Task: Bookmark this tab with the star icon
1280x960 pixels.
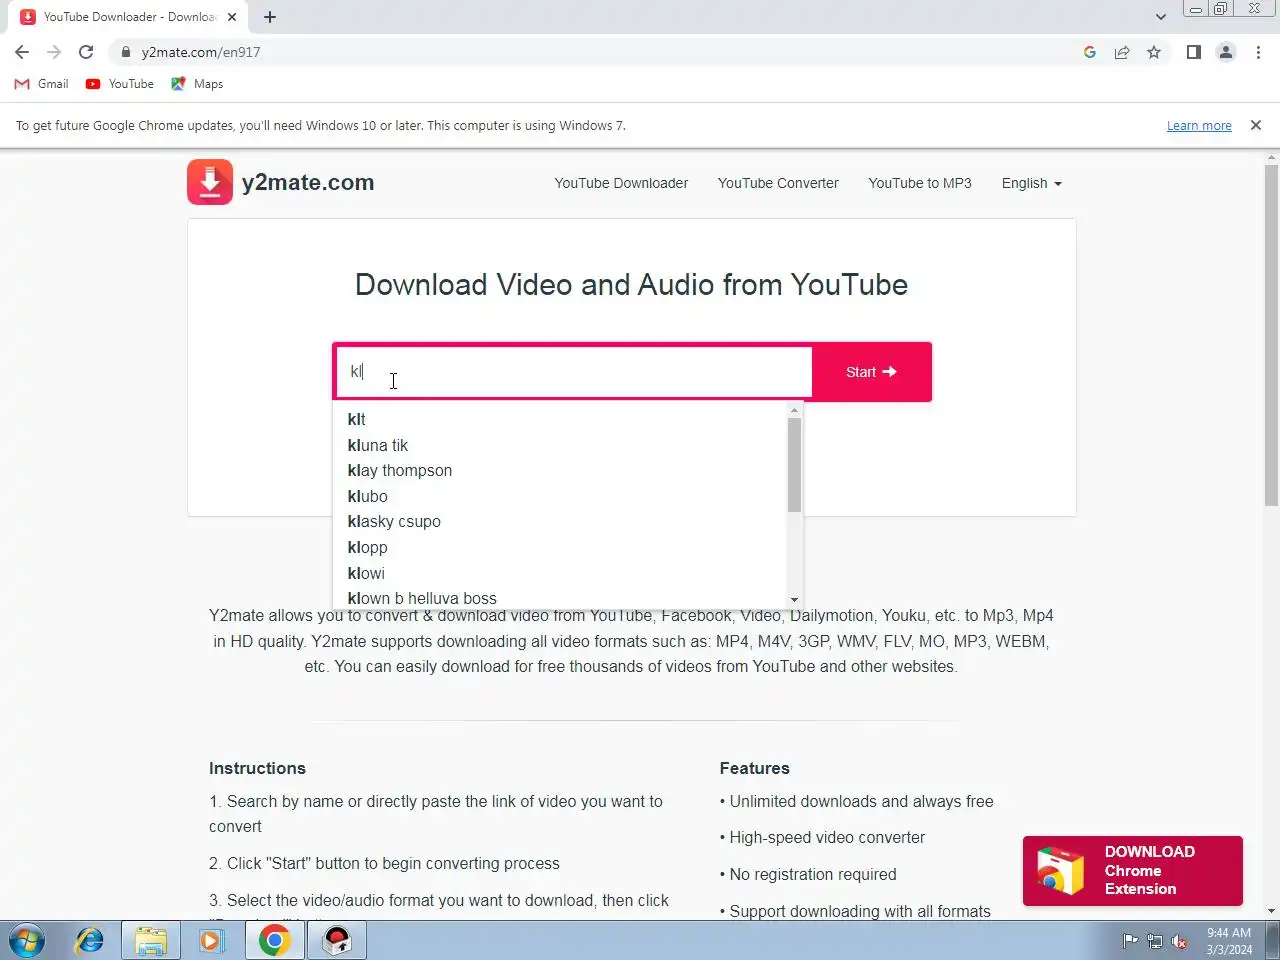Action: coord(1154,52)
